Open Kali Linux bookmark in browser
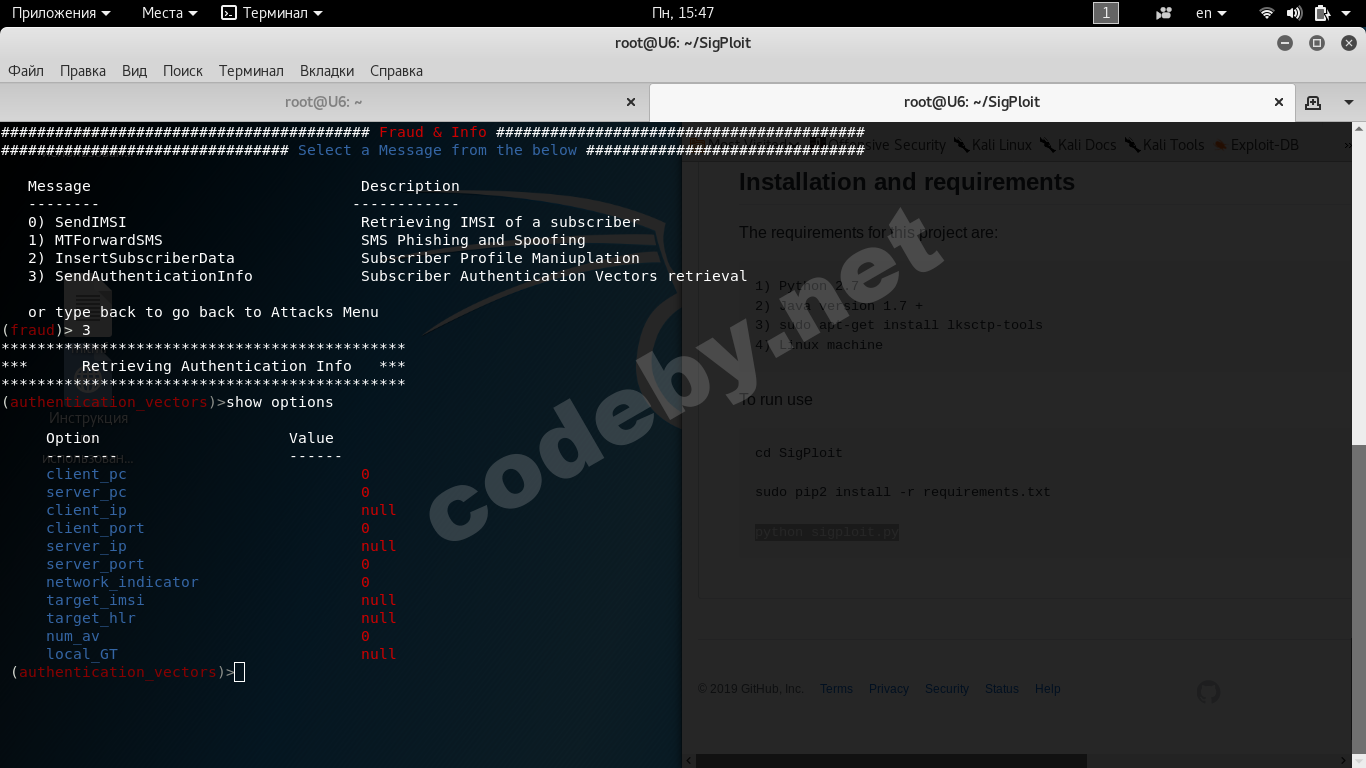The height and width of the screenshot is (768, 1366). [x=992, y=145]
